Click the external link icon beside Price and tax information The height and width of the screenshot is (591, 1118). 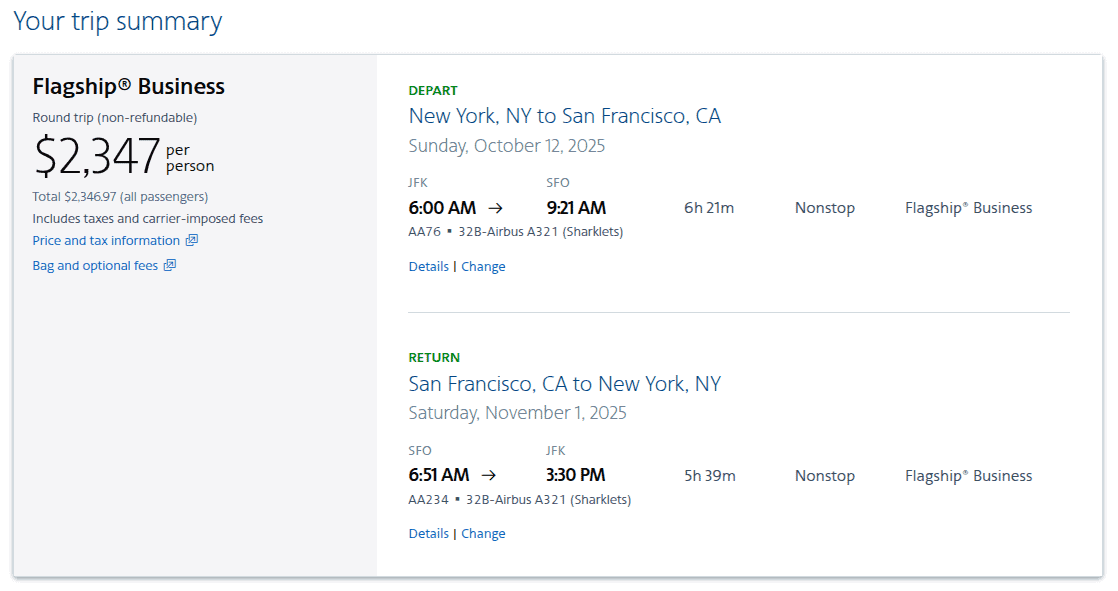click(192, 240)
